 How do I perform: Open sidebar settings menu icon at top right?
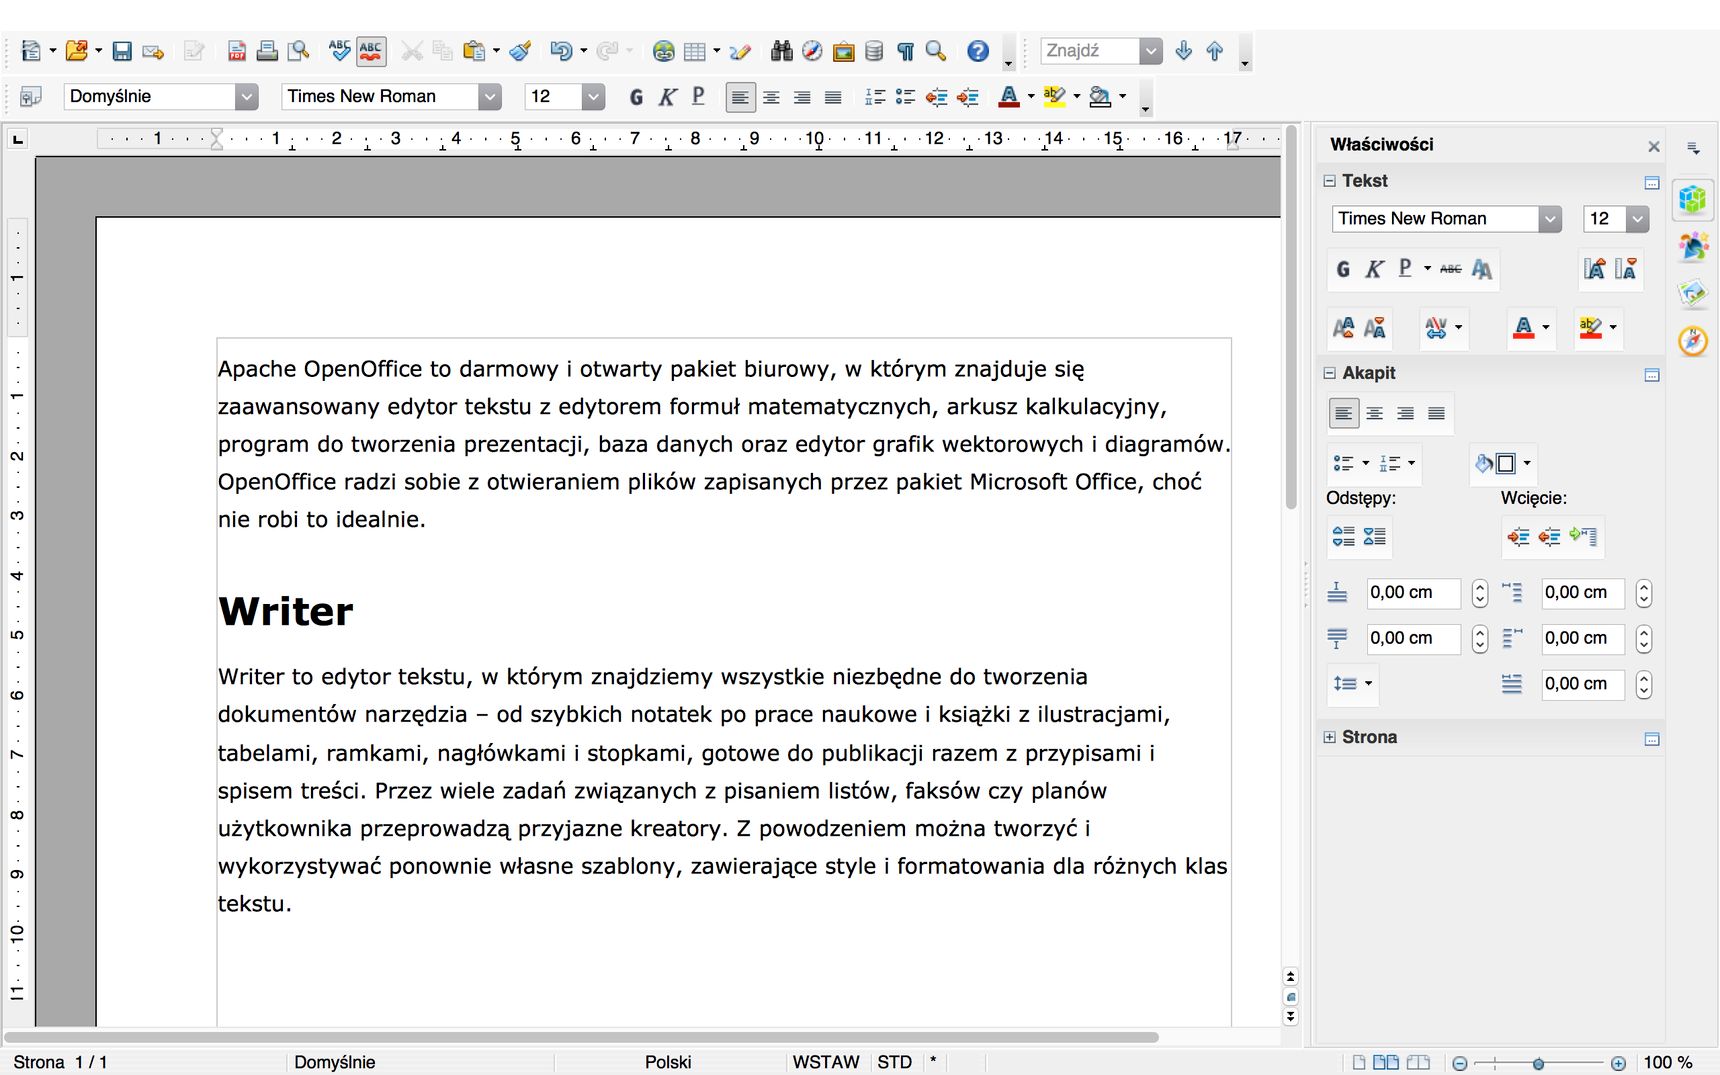pyautogui.click(x=1693, y=148)
